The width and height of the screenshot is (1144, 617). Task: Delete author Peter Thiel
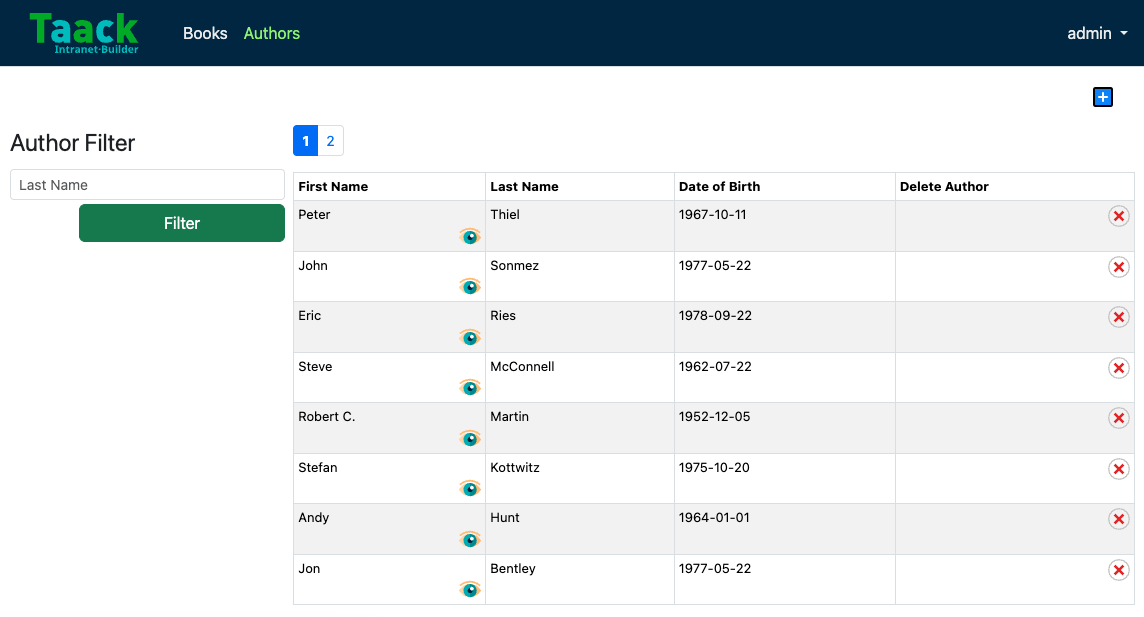coord(1118,216)
